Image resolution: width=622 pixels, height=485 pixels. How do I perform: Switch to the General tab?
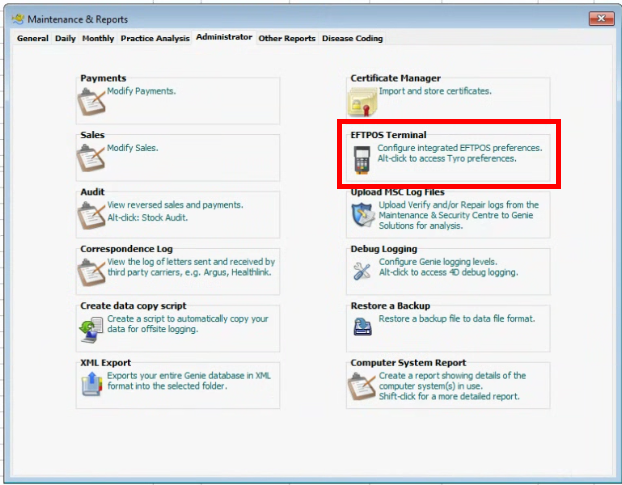click(x=32, y=39)
